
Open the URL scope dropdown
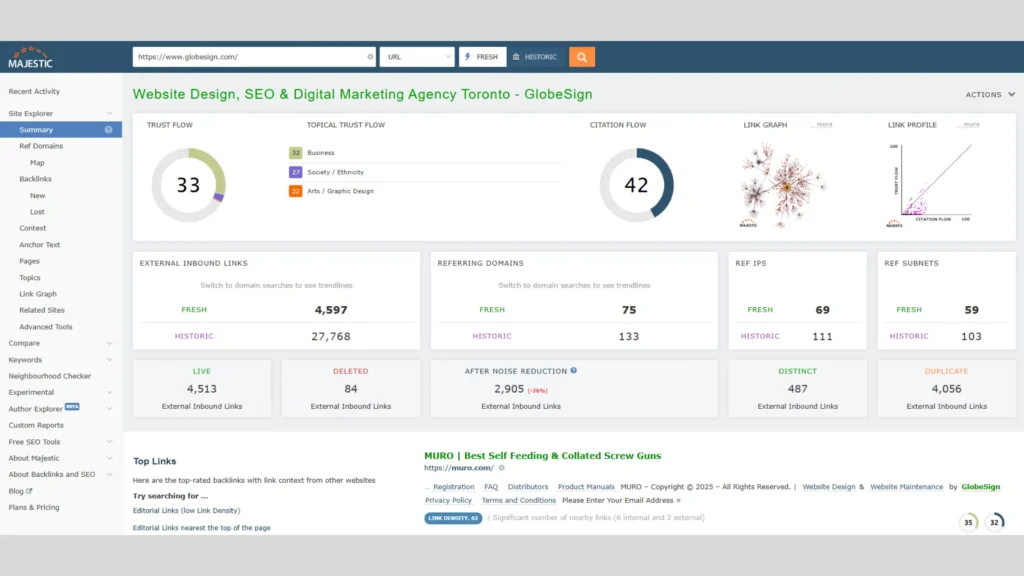[x=417, y=57]
